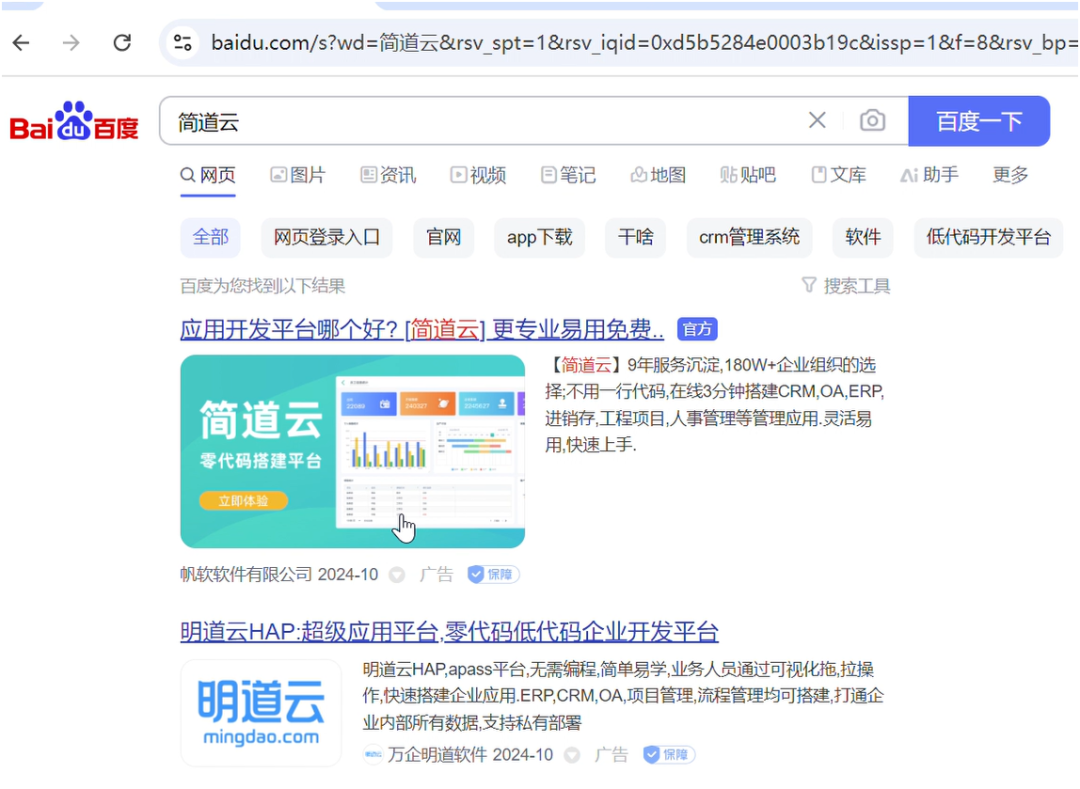Select the 官网 filter chip
The height and width of the screenshot is (789, 1080).
point(443,237)
